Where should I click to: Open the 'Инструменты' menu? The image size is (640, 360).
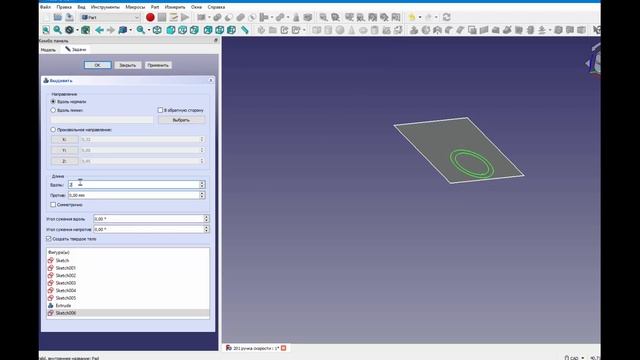105,7
